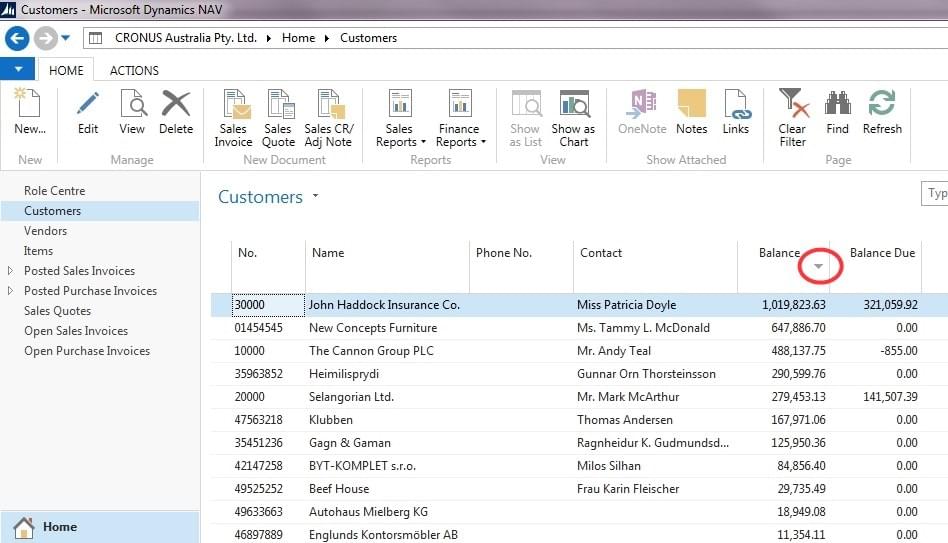948x543 pixels.
Task: Open the navigation history dropdown arrow
Action: (x=65, y=38)
